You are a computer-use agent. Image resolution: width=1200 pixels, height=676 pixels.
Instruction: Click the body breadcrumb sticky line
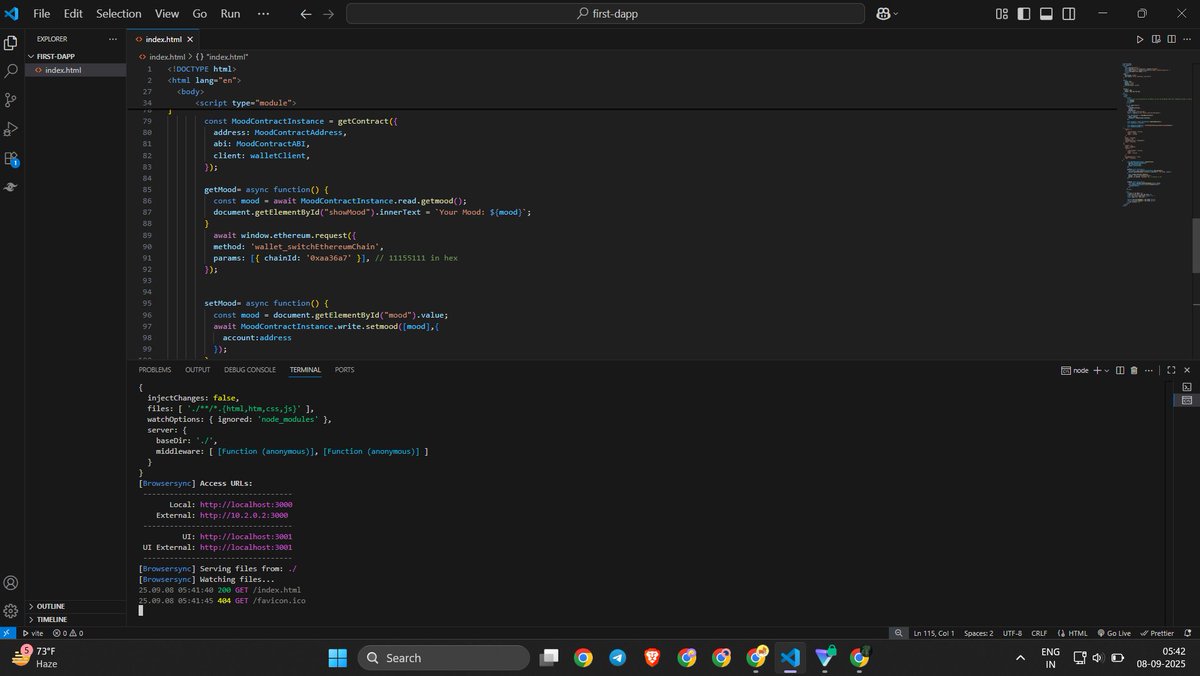(x=191, y=91)
